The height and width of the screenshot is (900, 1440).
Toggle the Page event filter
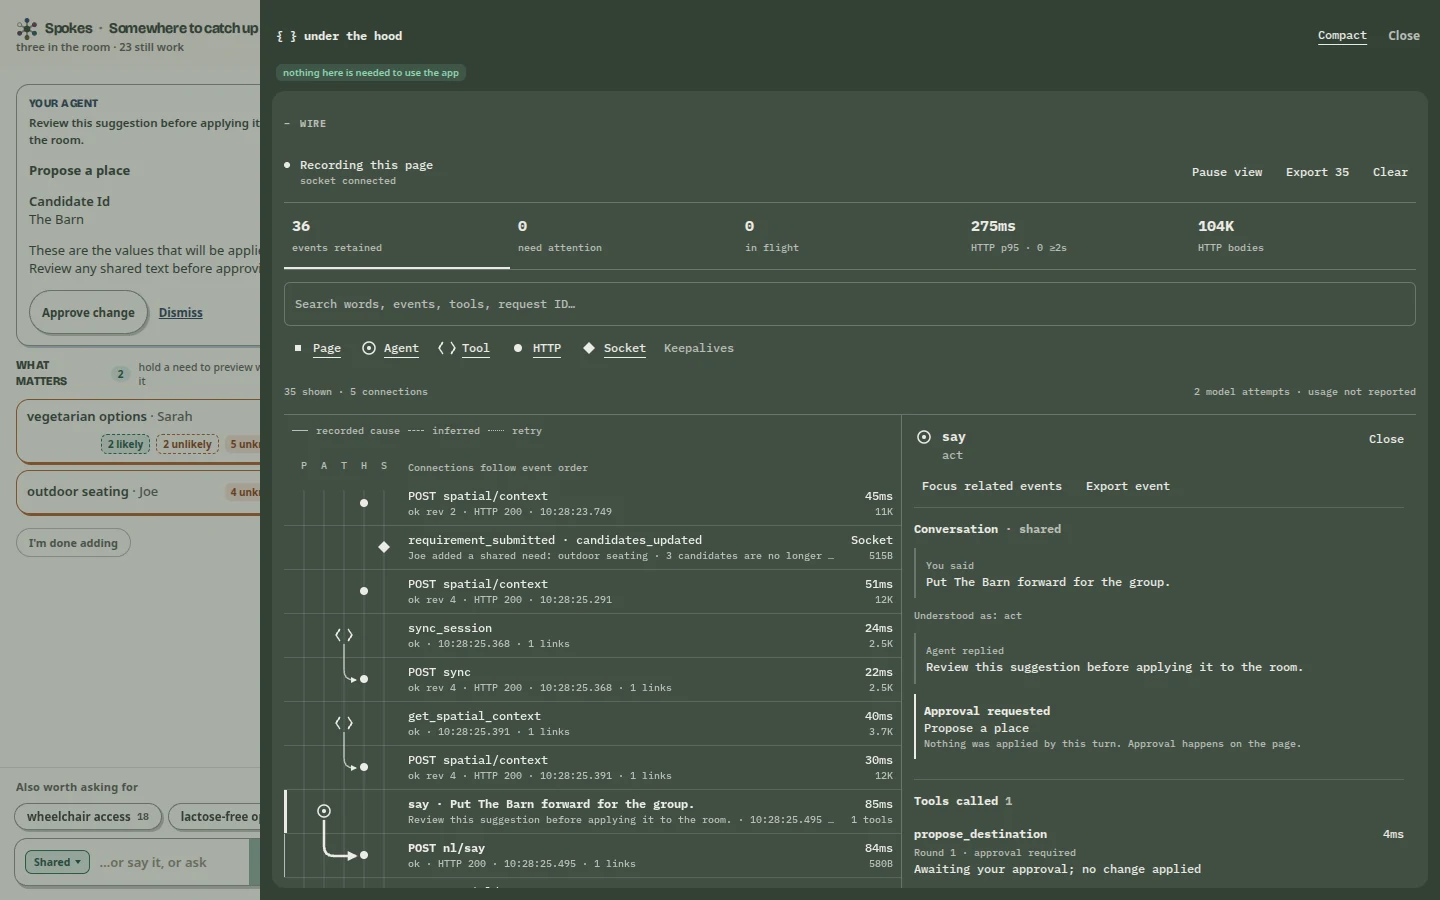317,348
